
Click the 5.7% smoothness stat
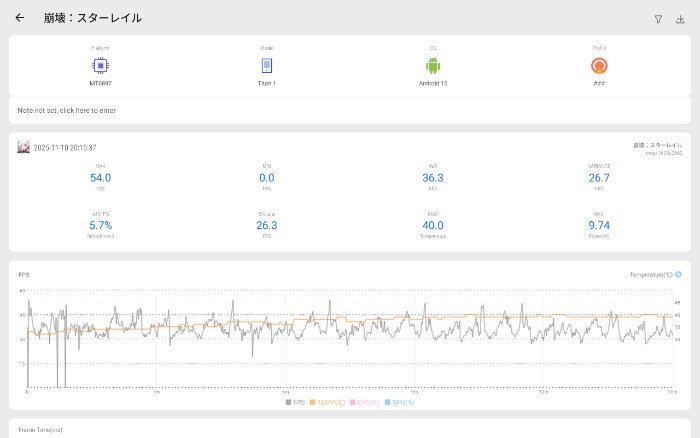click(x=101, y=225)
